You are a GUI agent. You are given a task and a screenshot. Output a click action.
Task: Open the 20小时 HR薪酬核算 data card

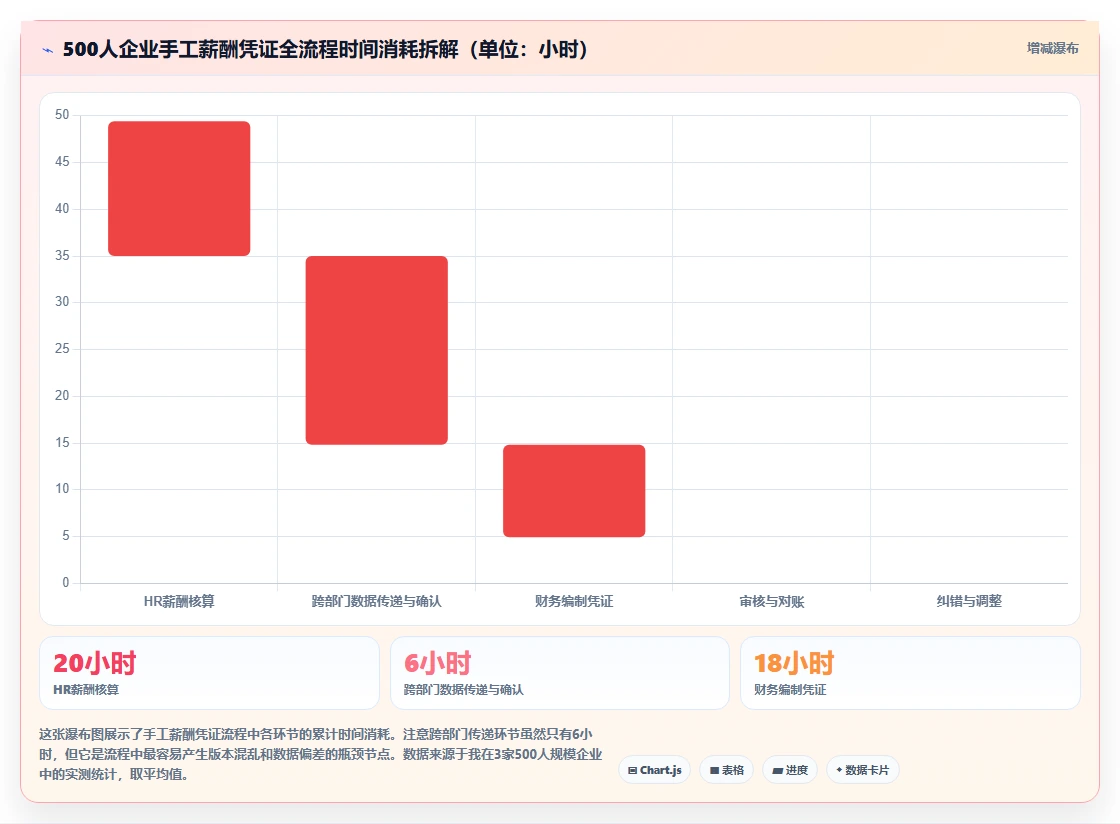tap(209, 673)
